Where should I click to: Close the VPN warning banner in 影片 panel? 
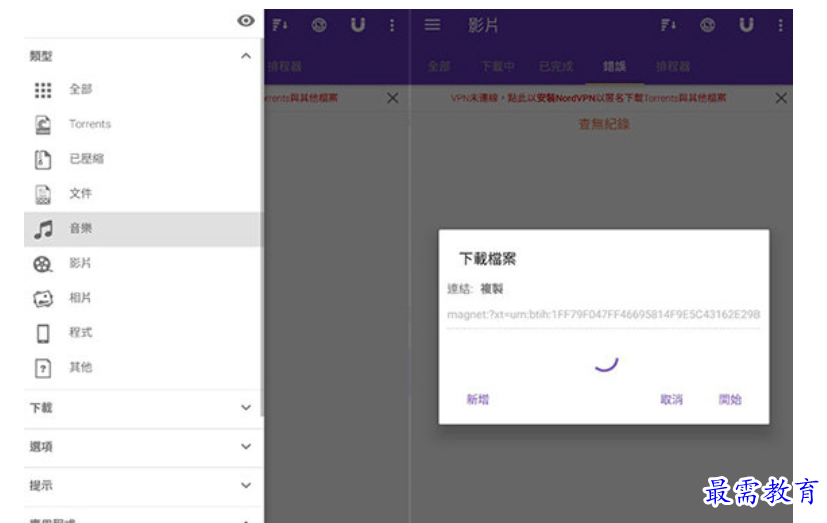(x=781, y=98)
